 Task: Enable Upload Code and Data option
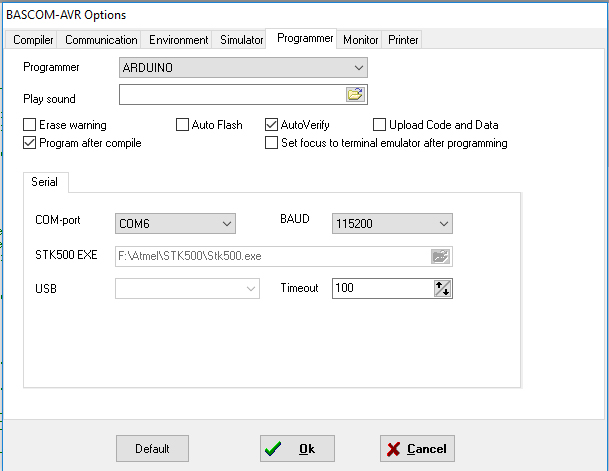coord(380,125)
